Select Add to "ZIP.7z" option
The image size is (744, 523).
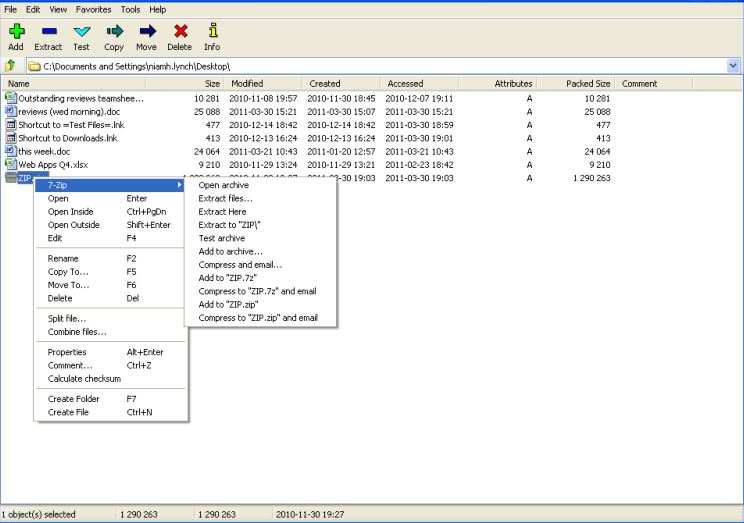click(260, 278)
